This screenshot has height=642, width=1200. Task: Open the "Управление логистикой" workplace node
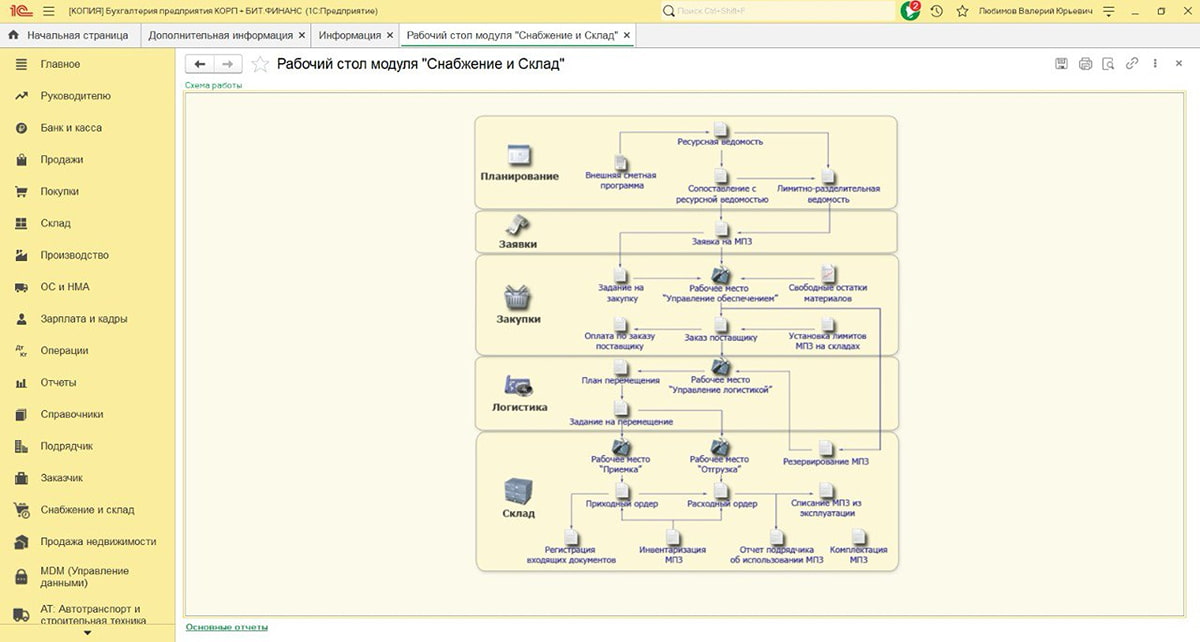coord(720,374)
